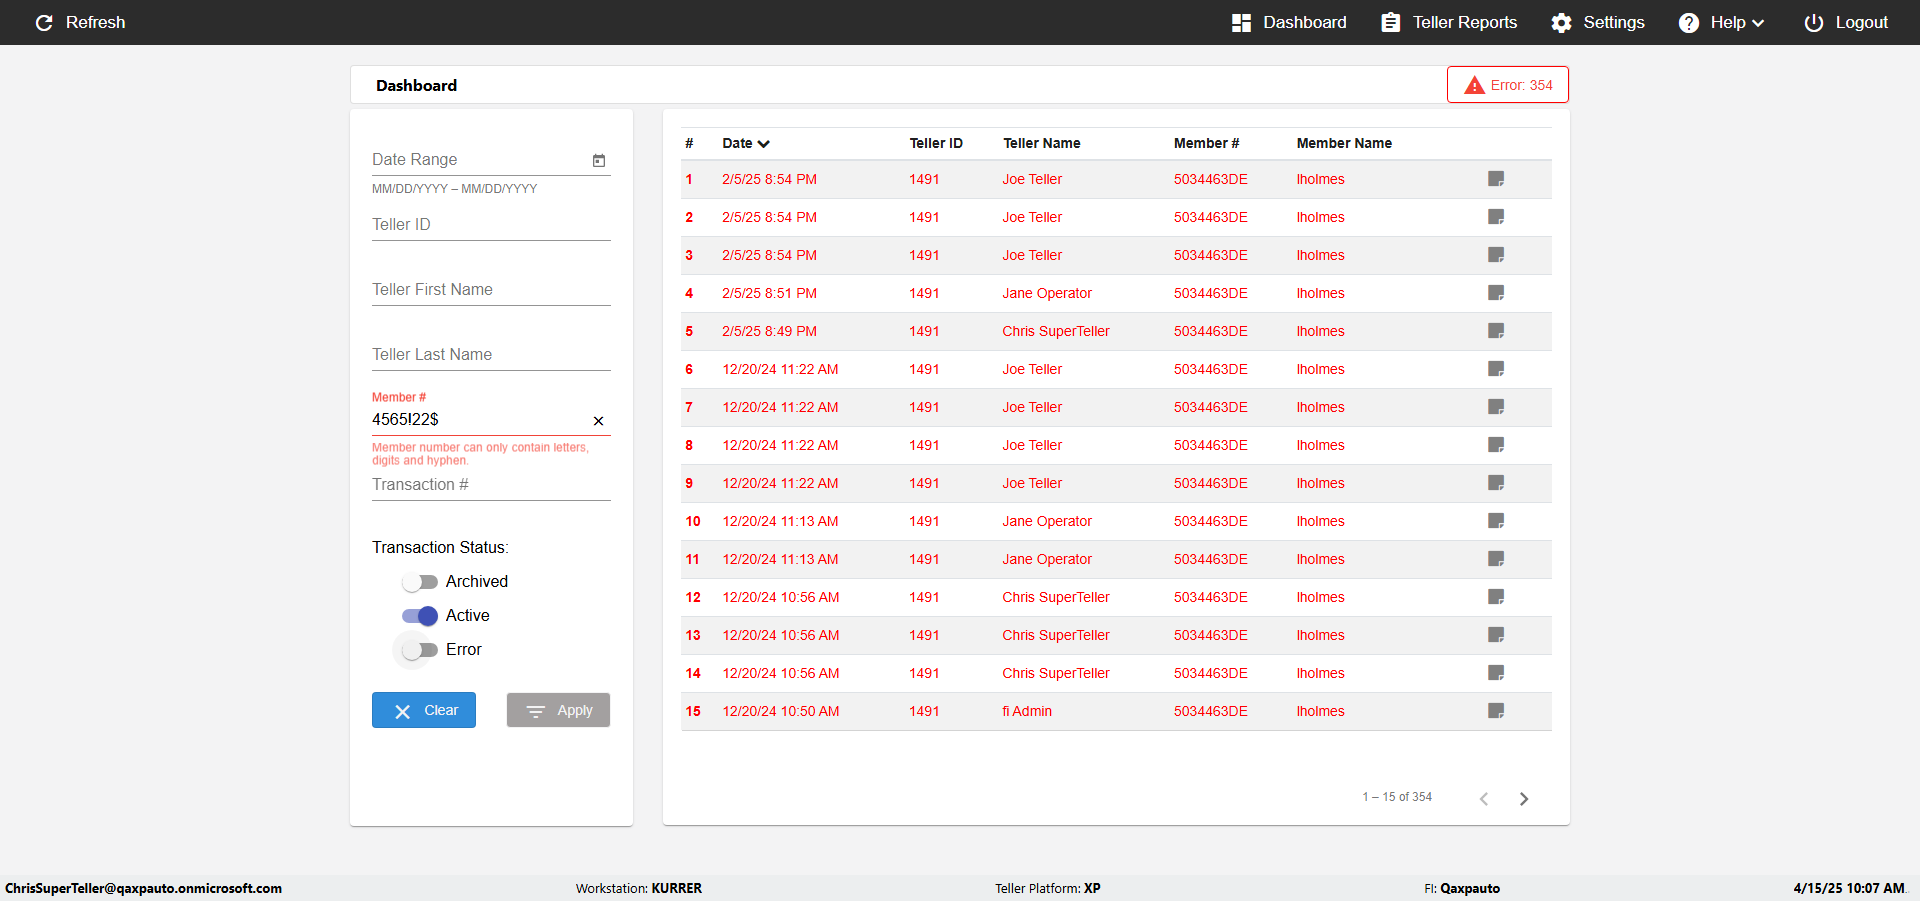
Task: Open note icon for row 9
Action: click(x=1496, y=483)
